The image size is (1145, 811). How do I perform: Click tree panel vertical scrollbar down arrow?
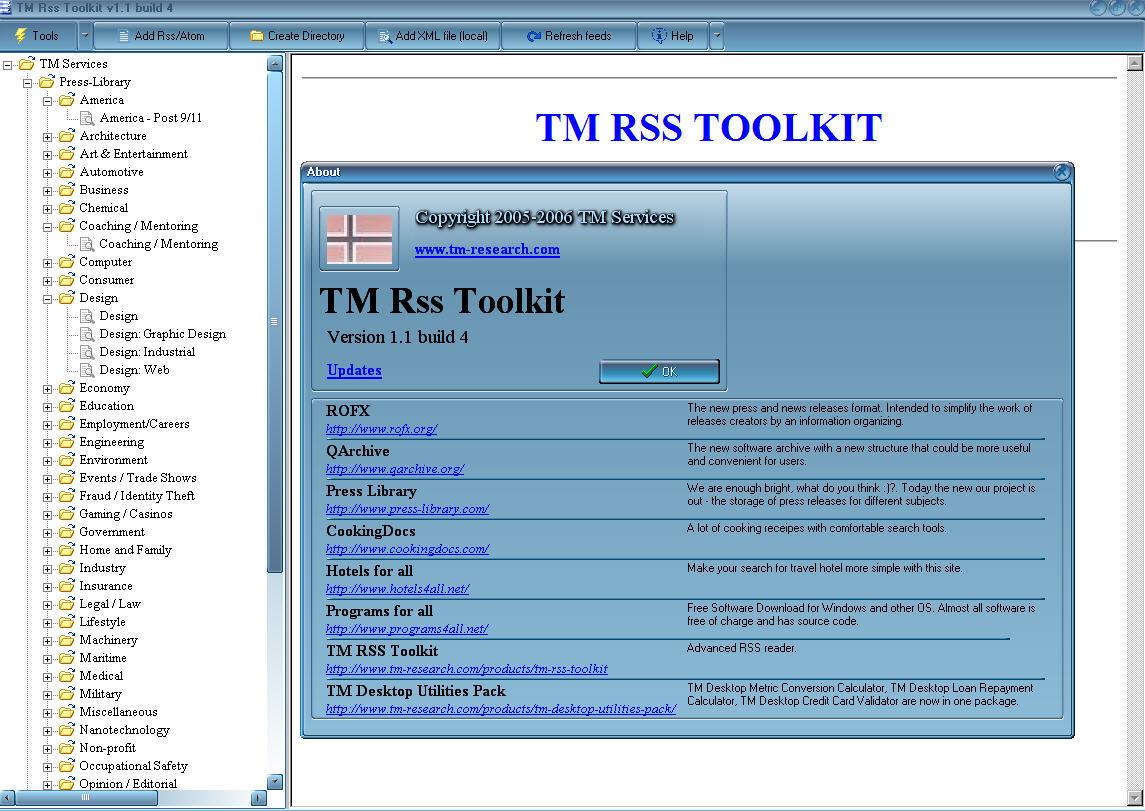(x=275, y=782)
